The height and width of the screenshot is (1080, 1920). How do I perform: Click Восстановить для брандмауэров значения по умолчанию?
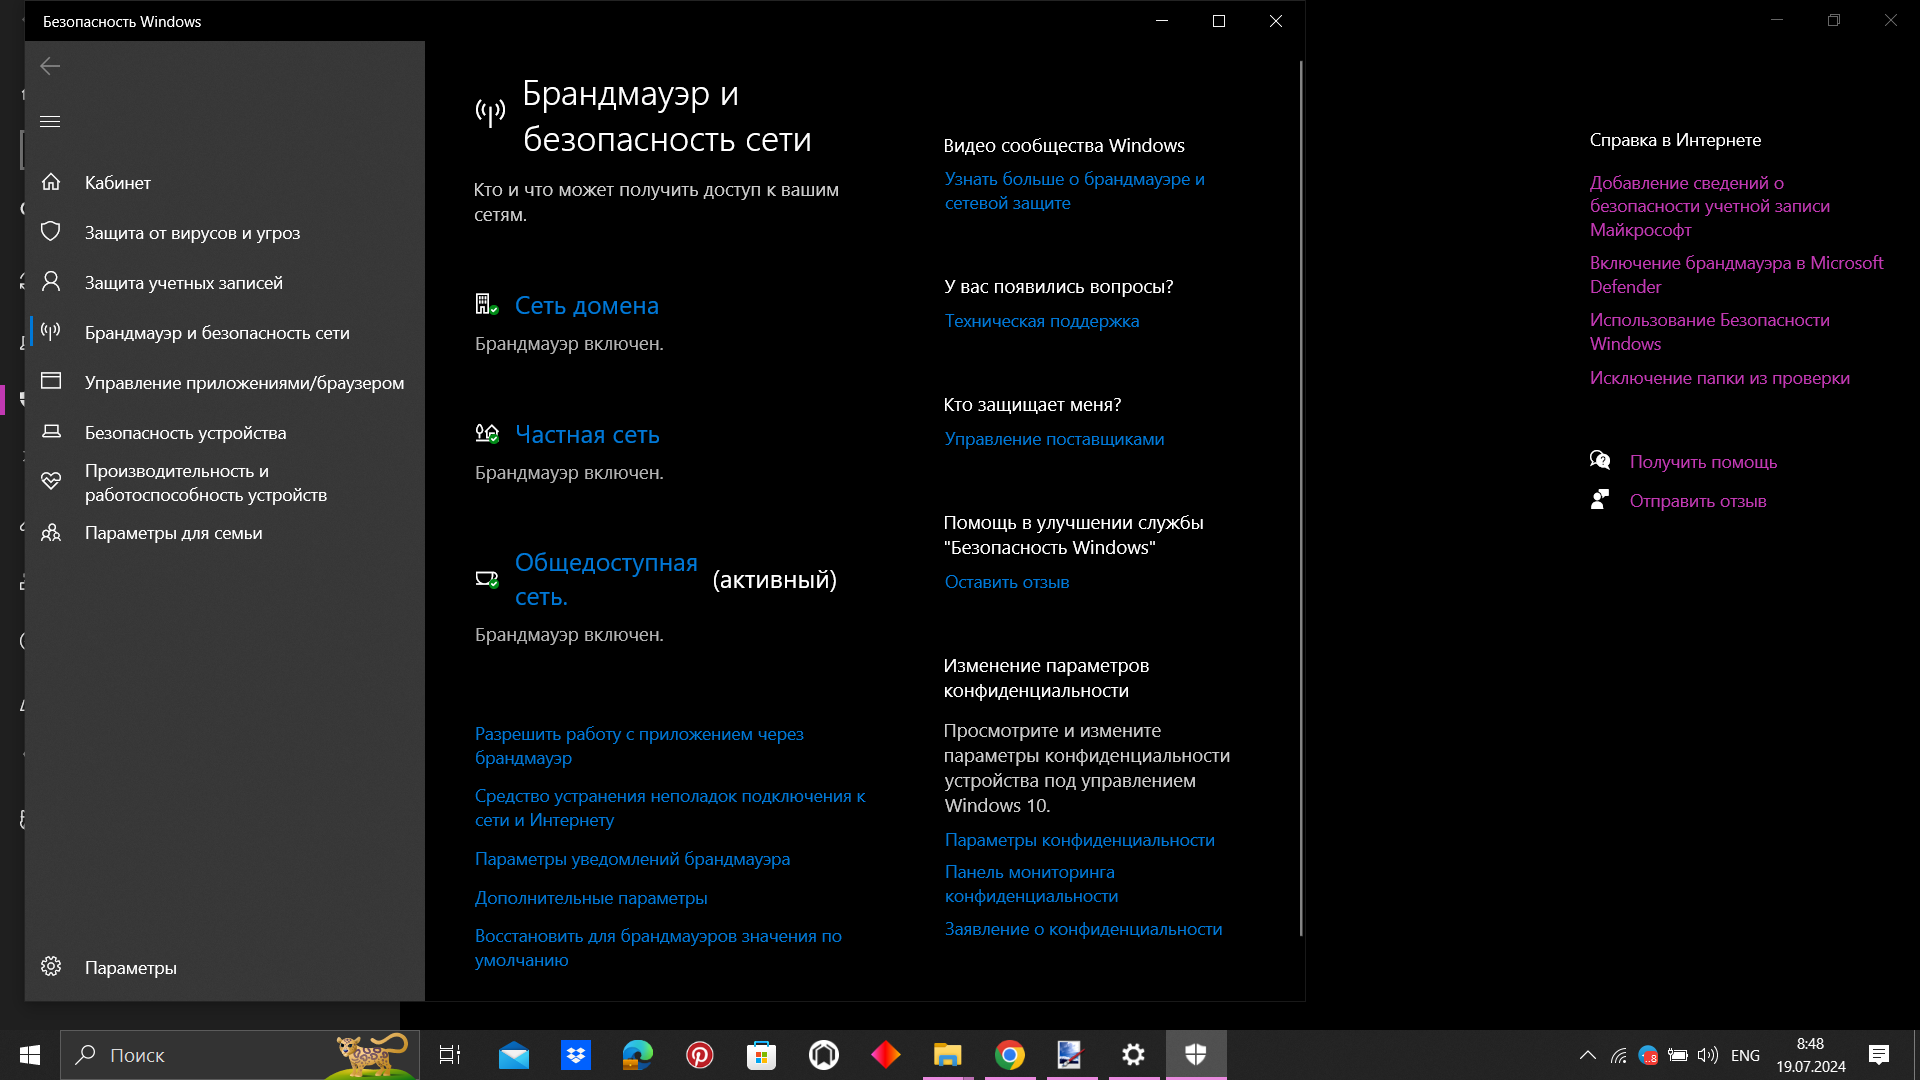[658, 947]
